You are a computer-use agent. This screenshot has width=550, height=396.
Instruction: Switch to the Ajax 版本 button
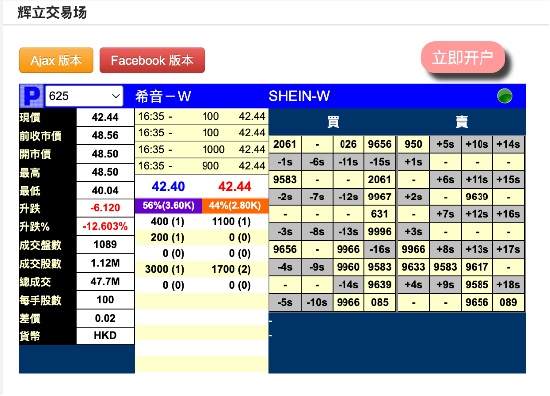pyautogui.click(x=56, y=60)
